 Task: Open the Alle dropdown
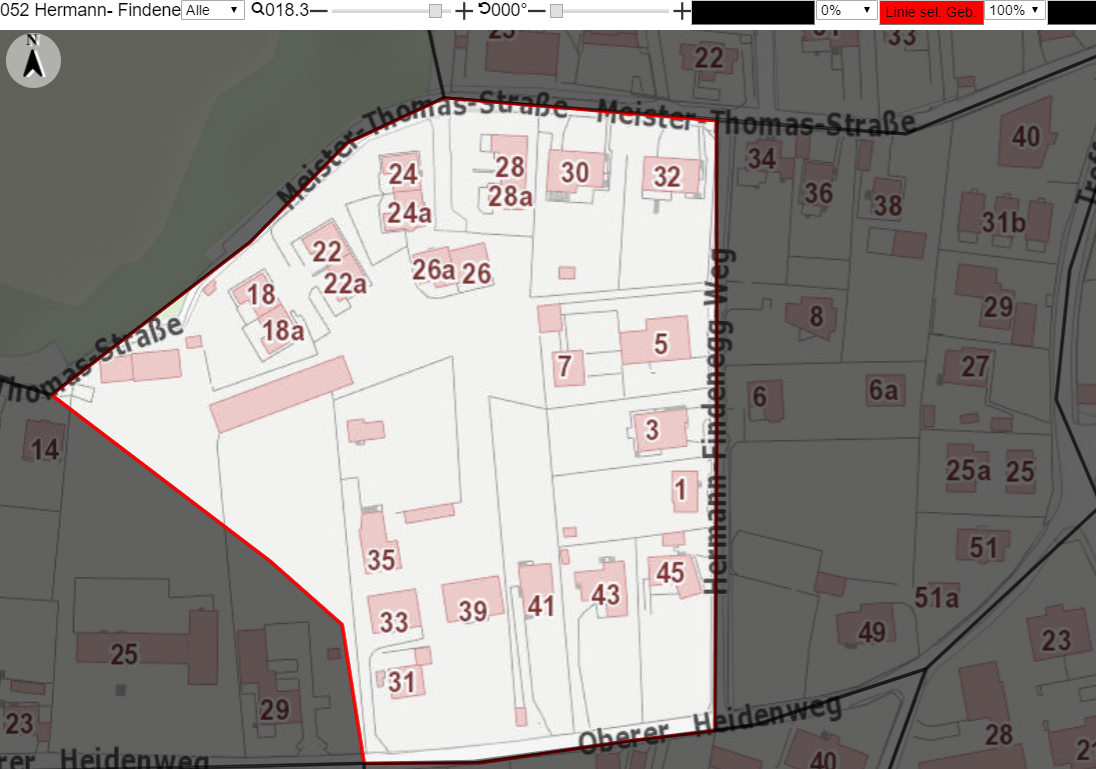tap(212, 10)
